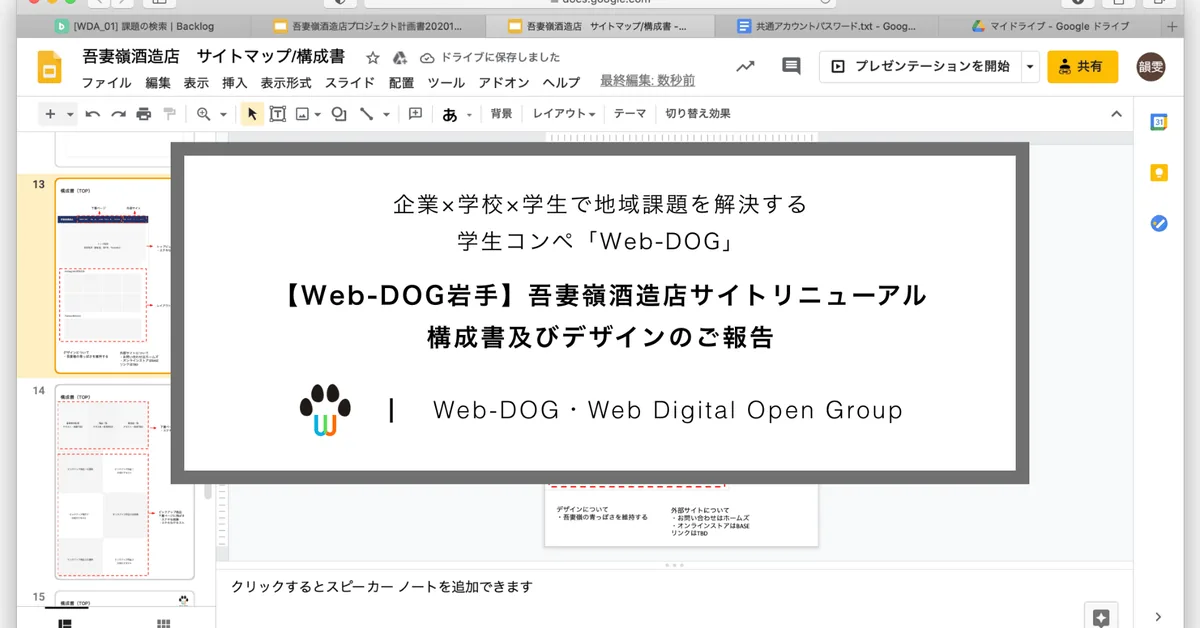The width and height of the screenshot is (1200, 628).
Task: Open the ファイル menu
Action: [x=106, y=82]
